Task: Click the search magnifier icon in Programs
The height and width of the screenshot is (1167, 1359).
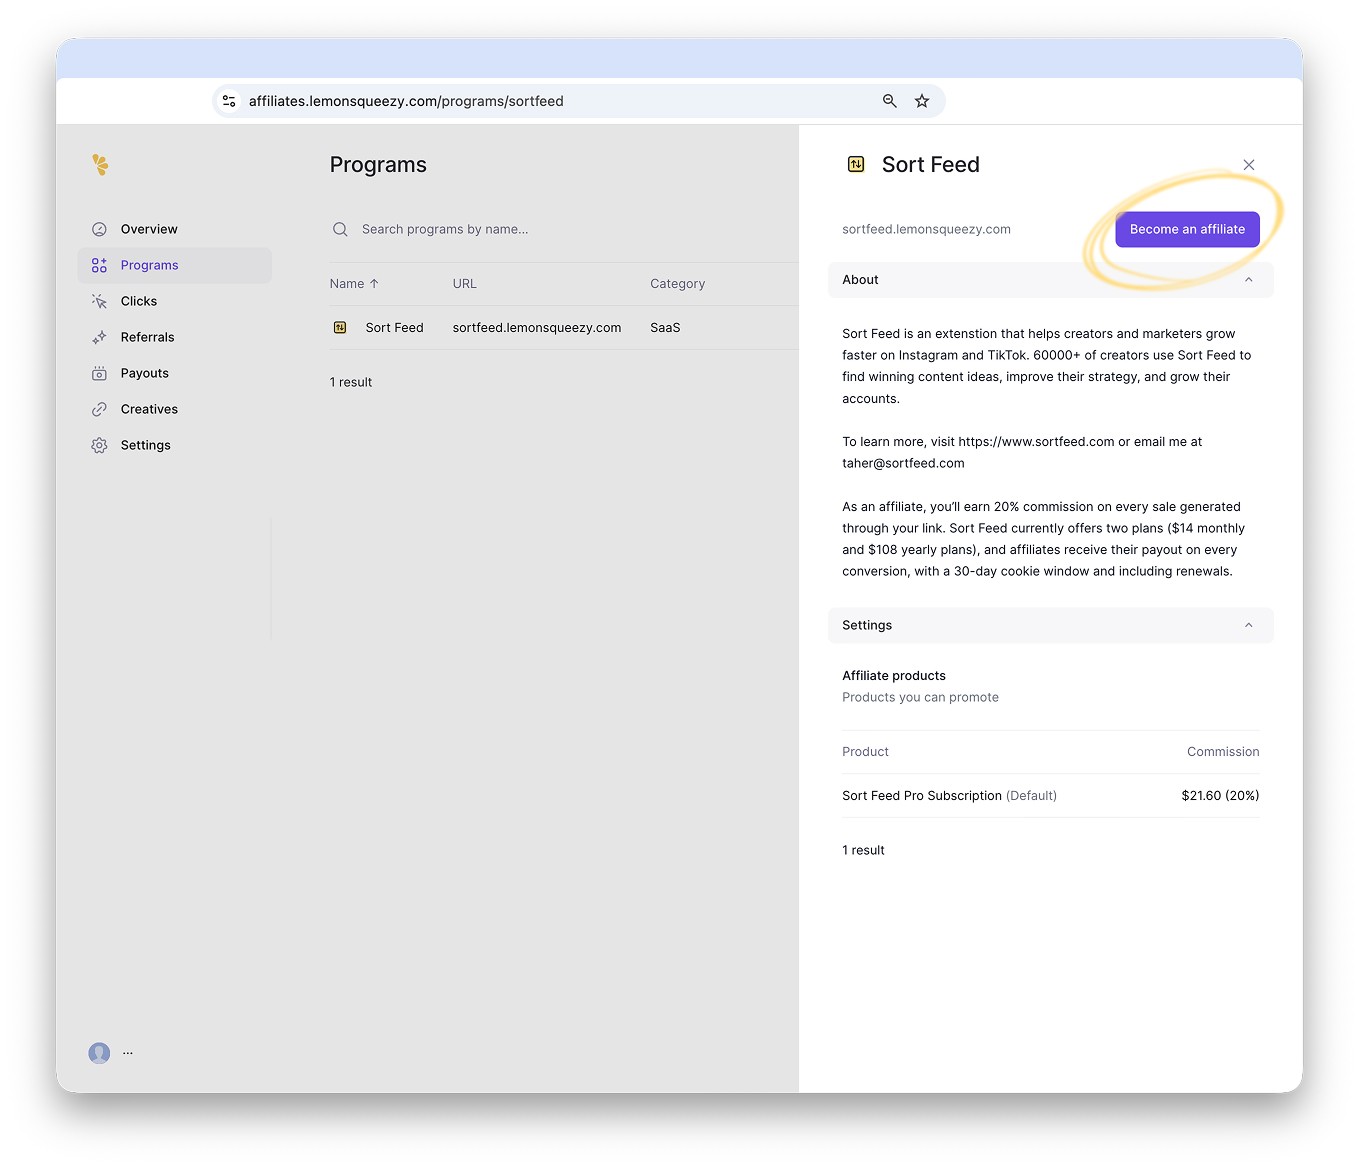Action: [x=340, y=229]
